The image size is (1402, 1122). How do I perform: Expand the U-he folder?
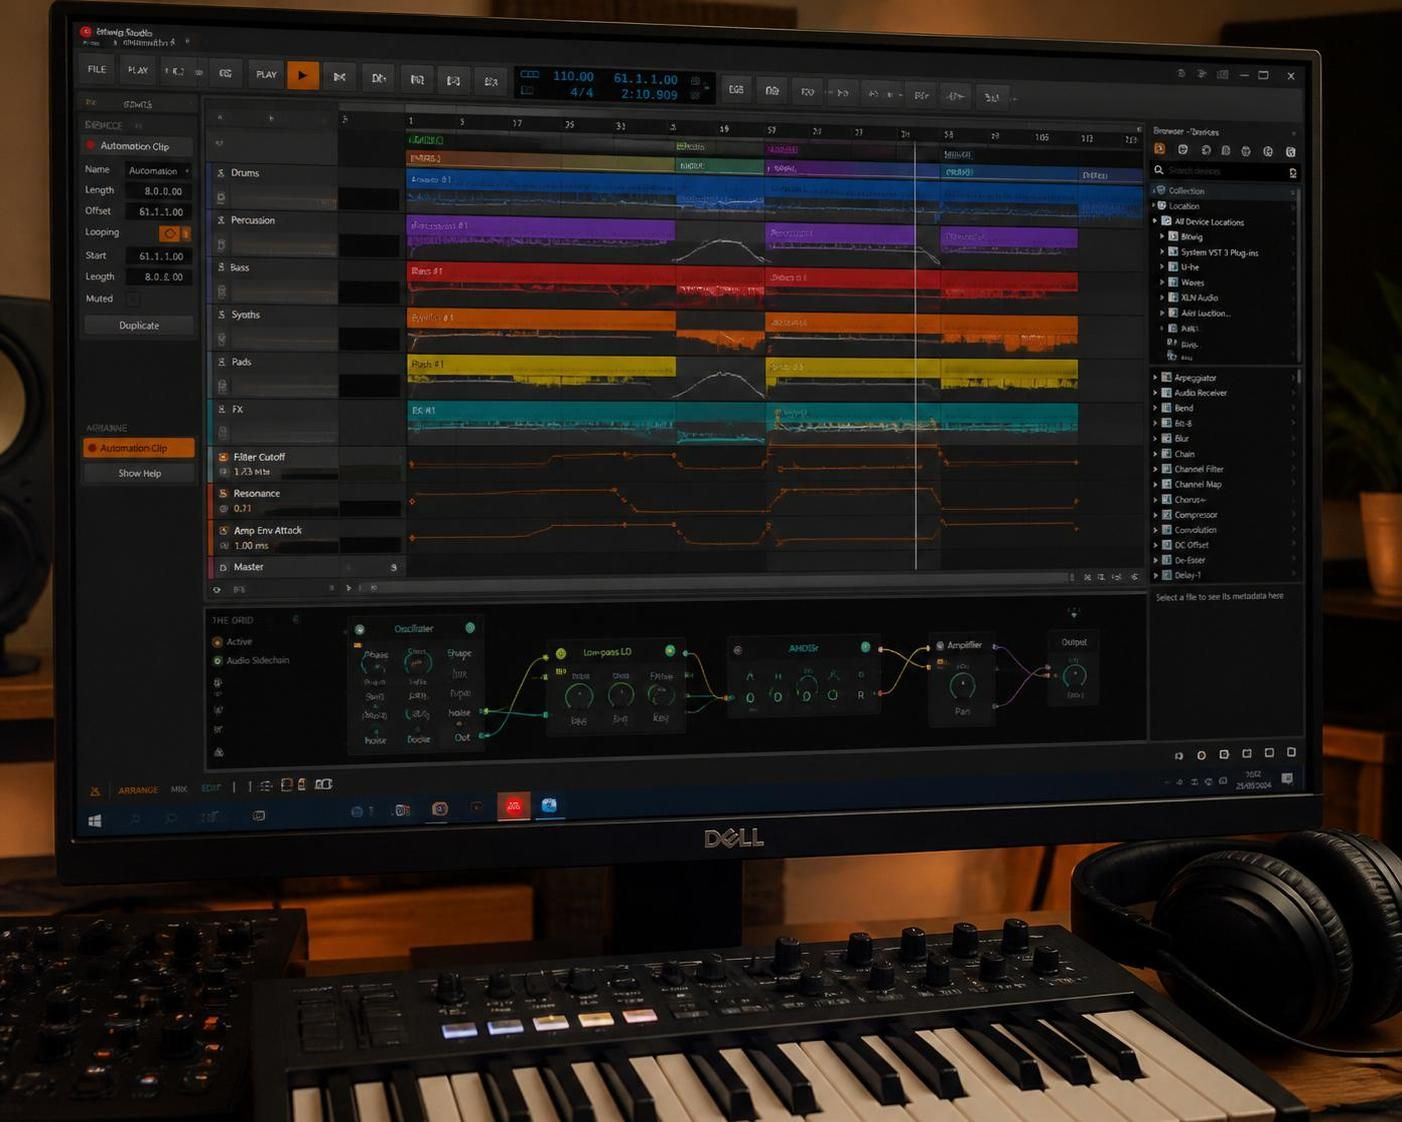click(x=1163, y=267)
